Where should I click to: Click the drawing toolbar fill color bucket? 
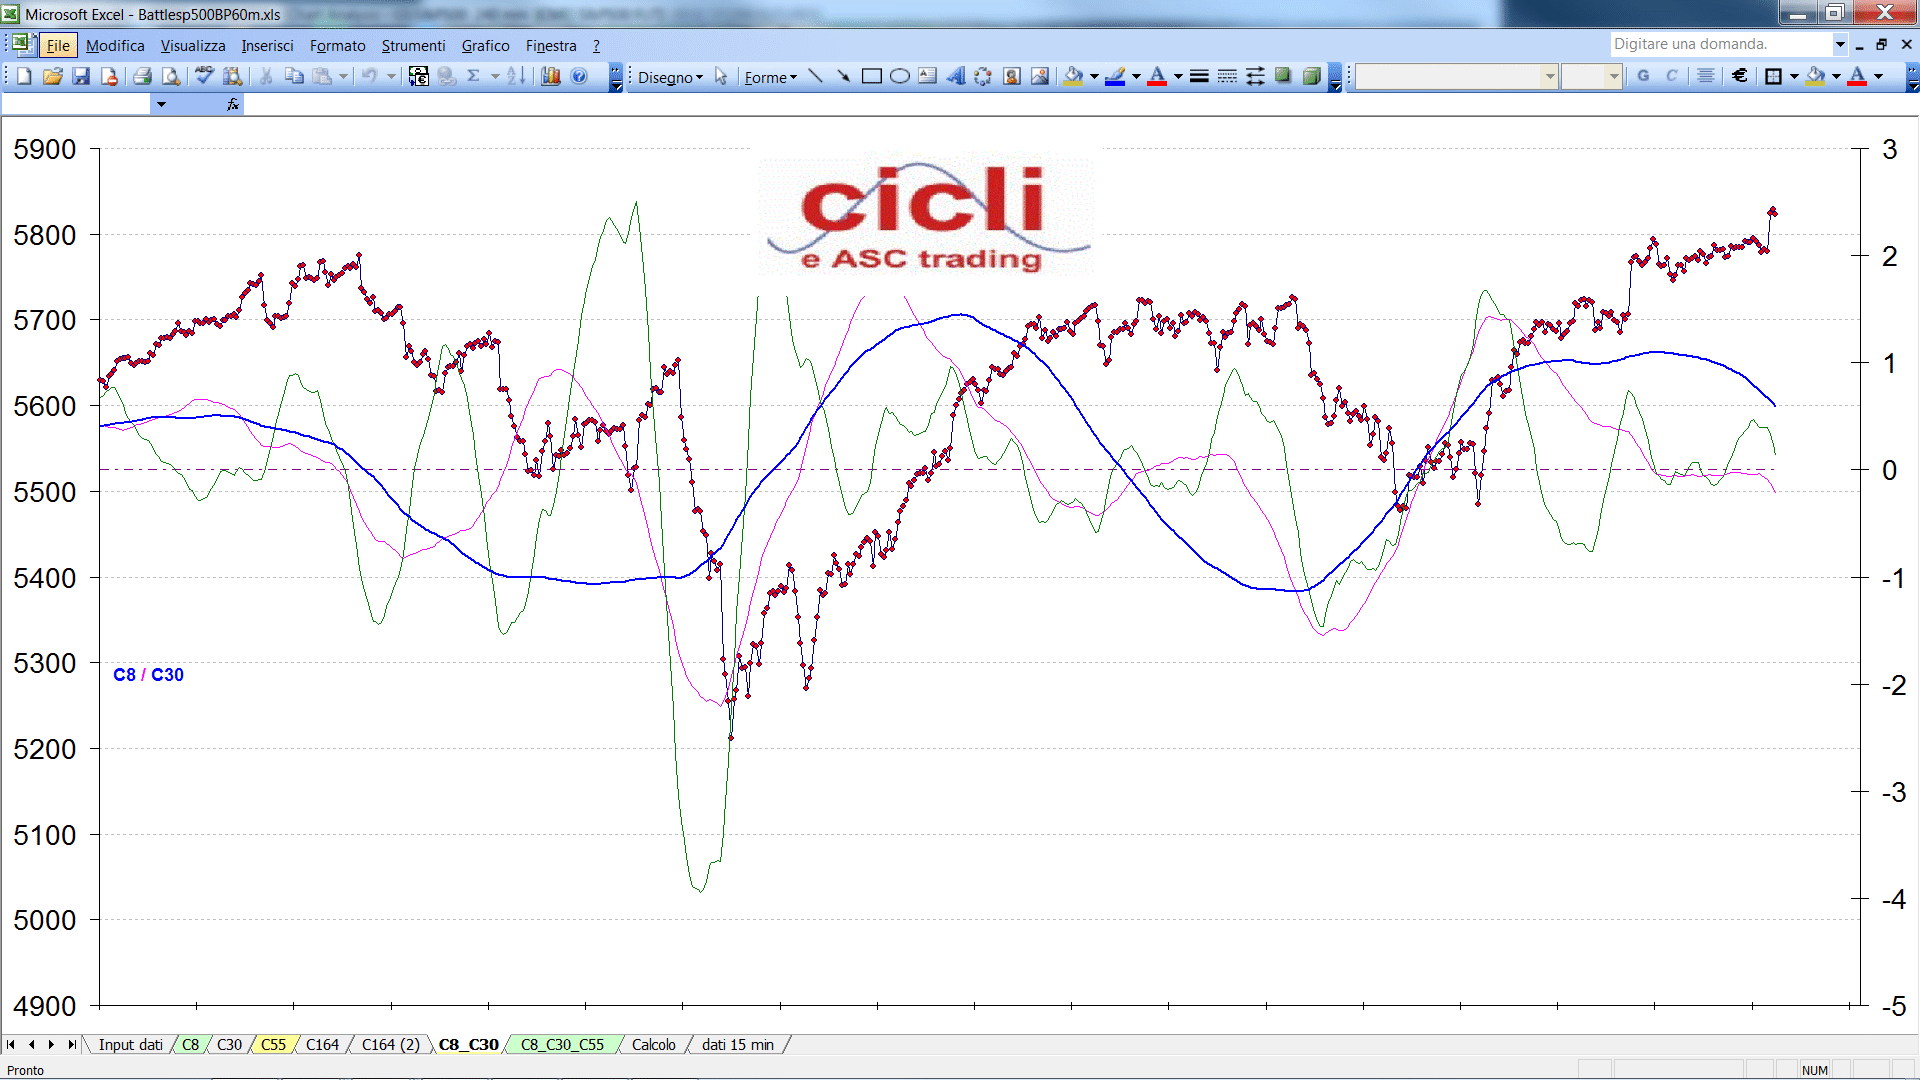(x=1074, y=77)
